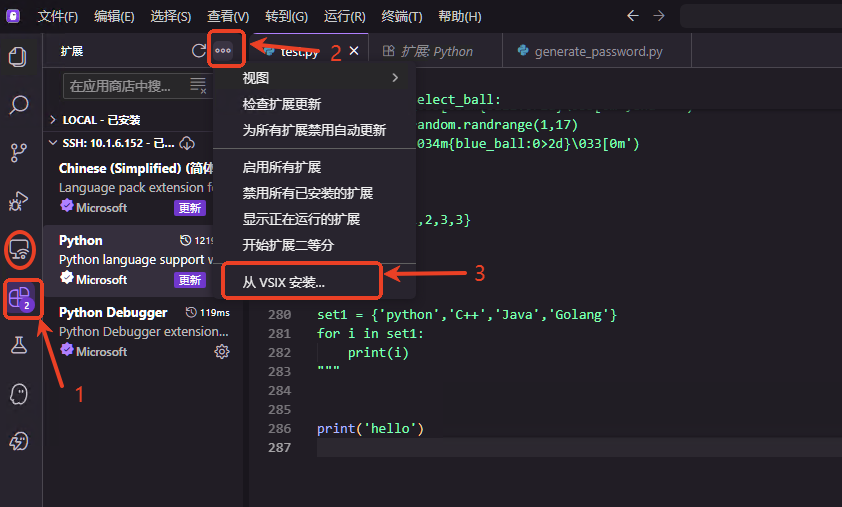Choose 开始扩展二等分 entry
This screenshot has height=507, width=842.
315,245
